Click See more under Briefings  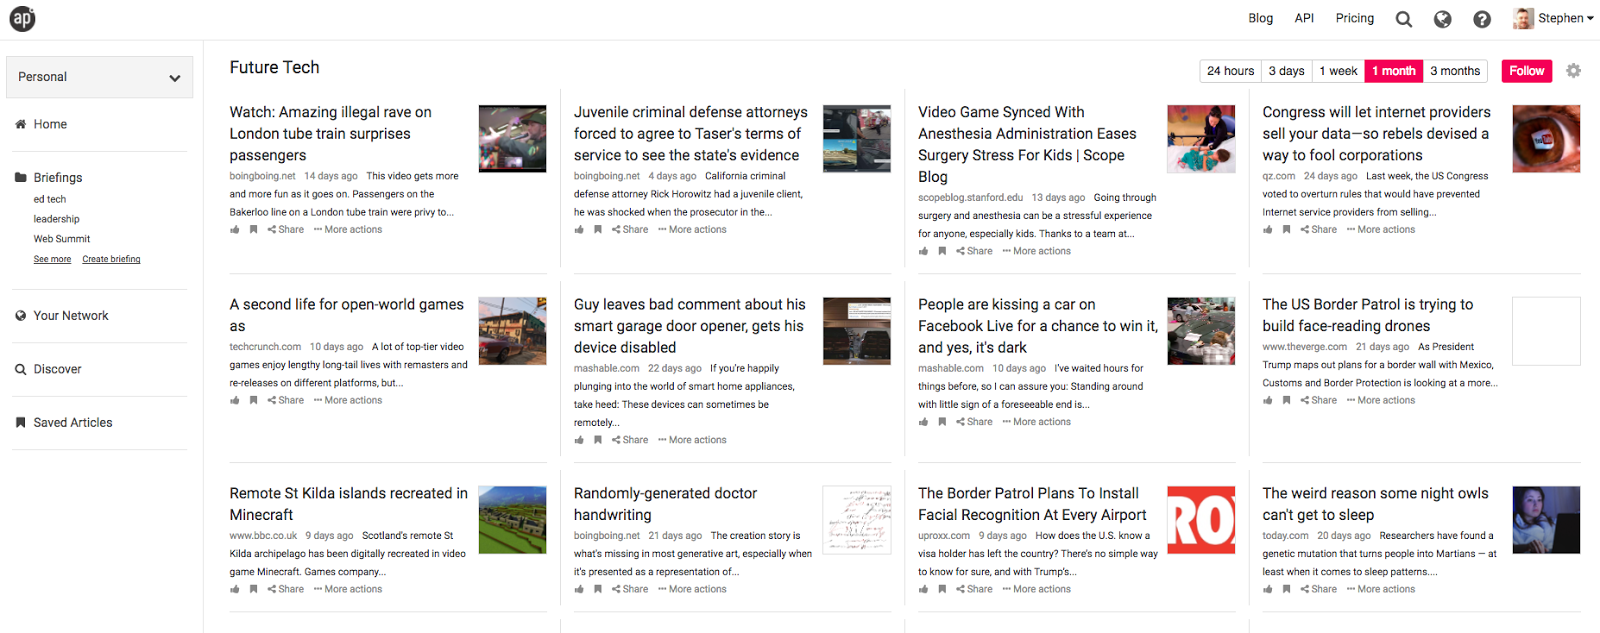tap(52, 259)
